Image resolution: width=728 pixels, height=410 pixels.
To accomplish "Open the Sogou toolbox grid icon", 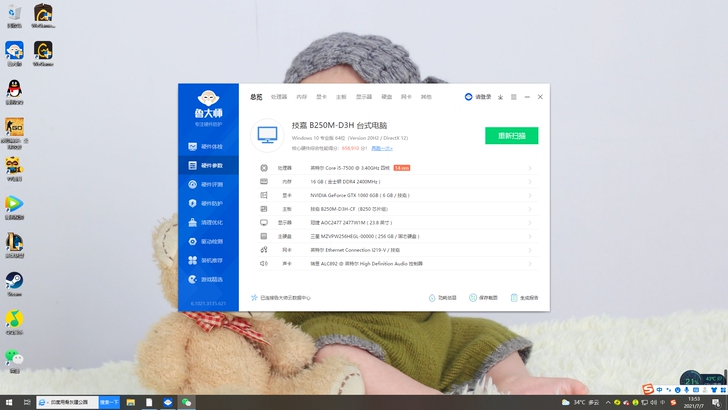I will coord(722,390).
